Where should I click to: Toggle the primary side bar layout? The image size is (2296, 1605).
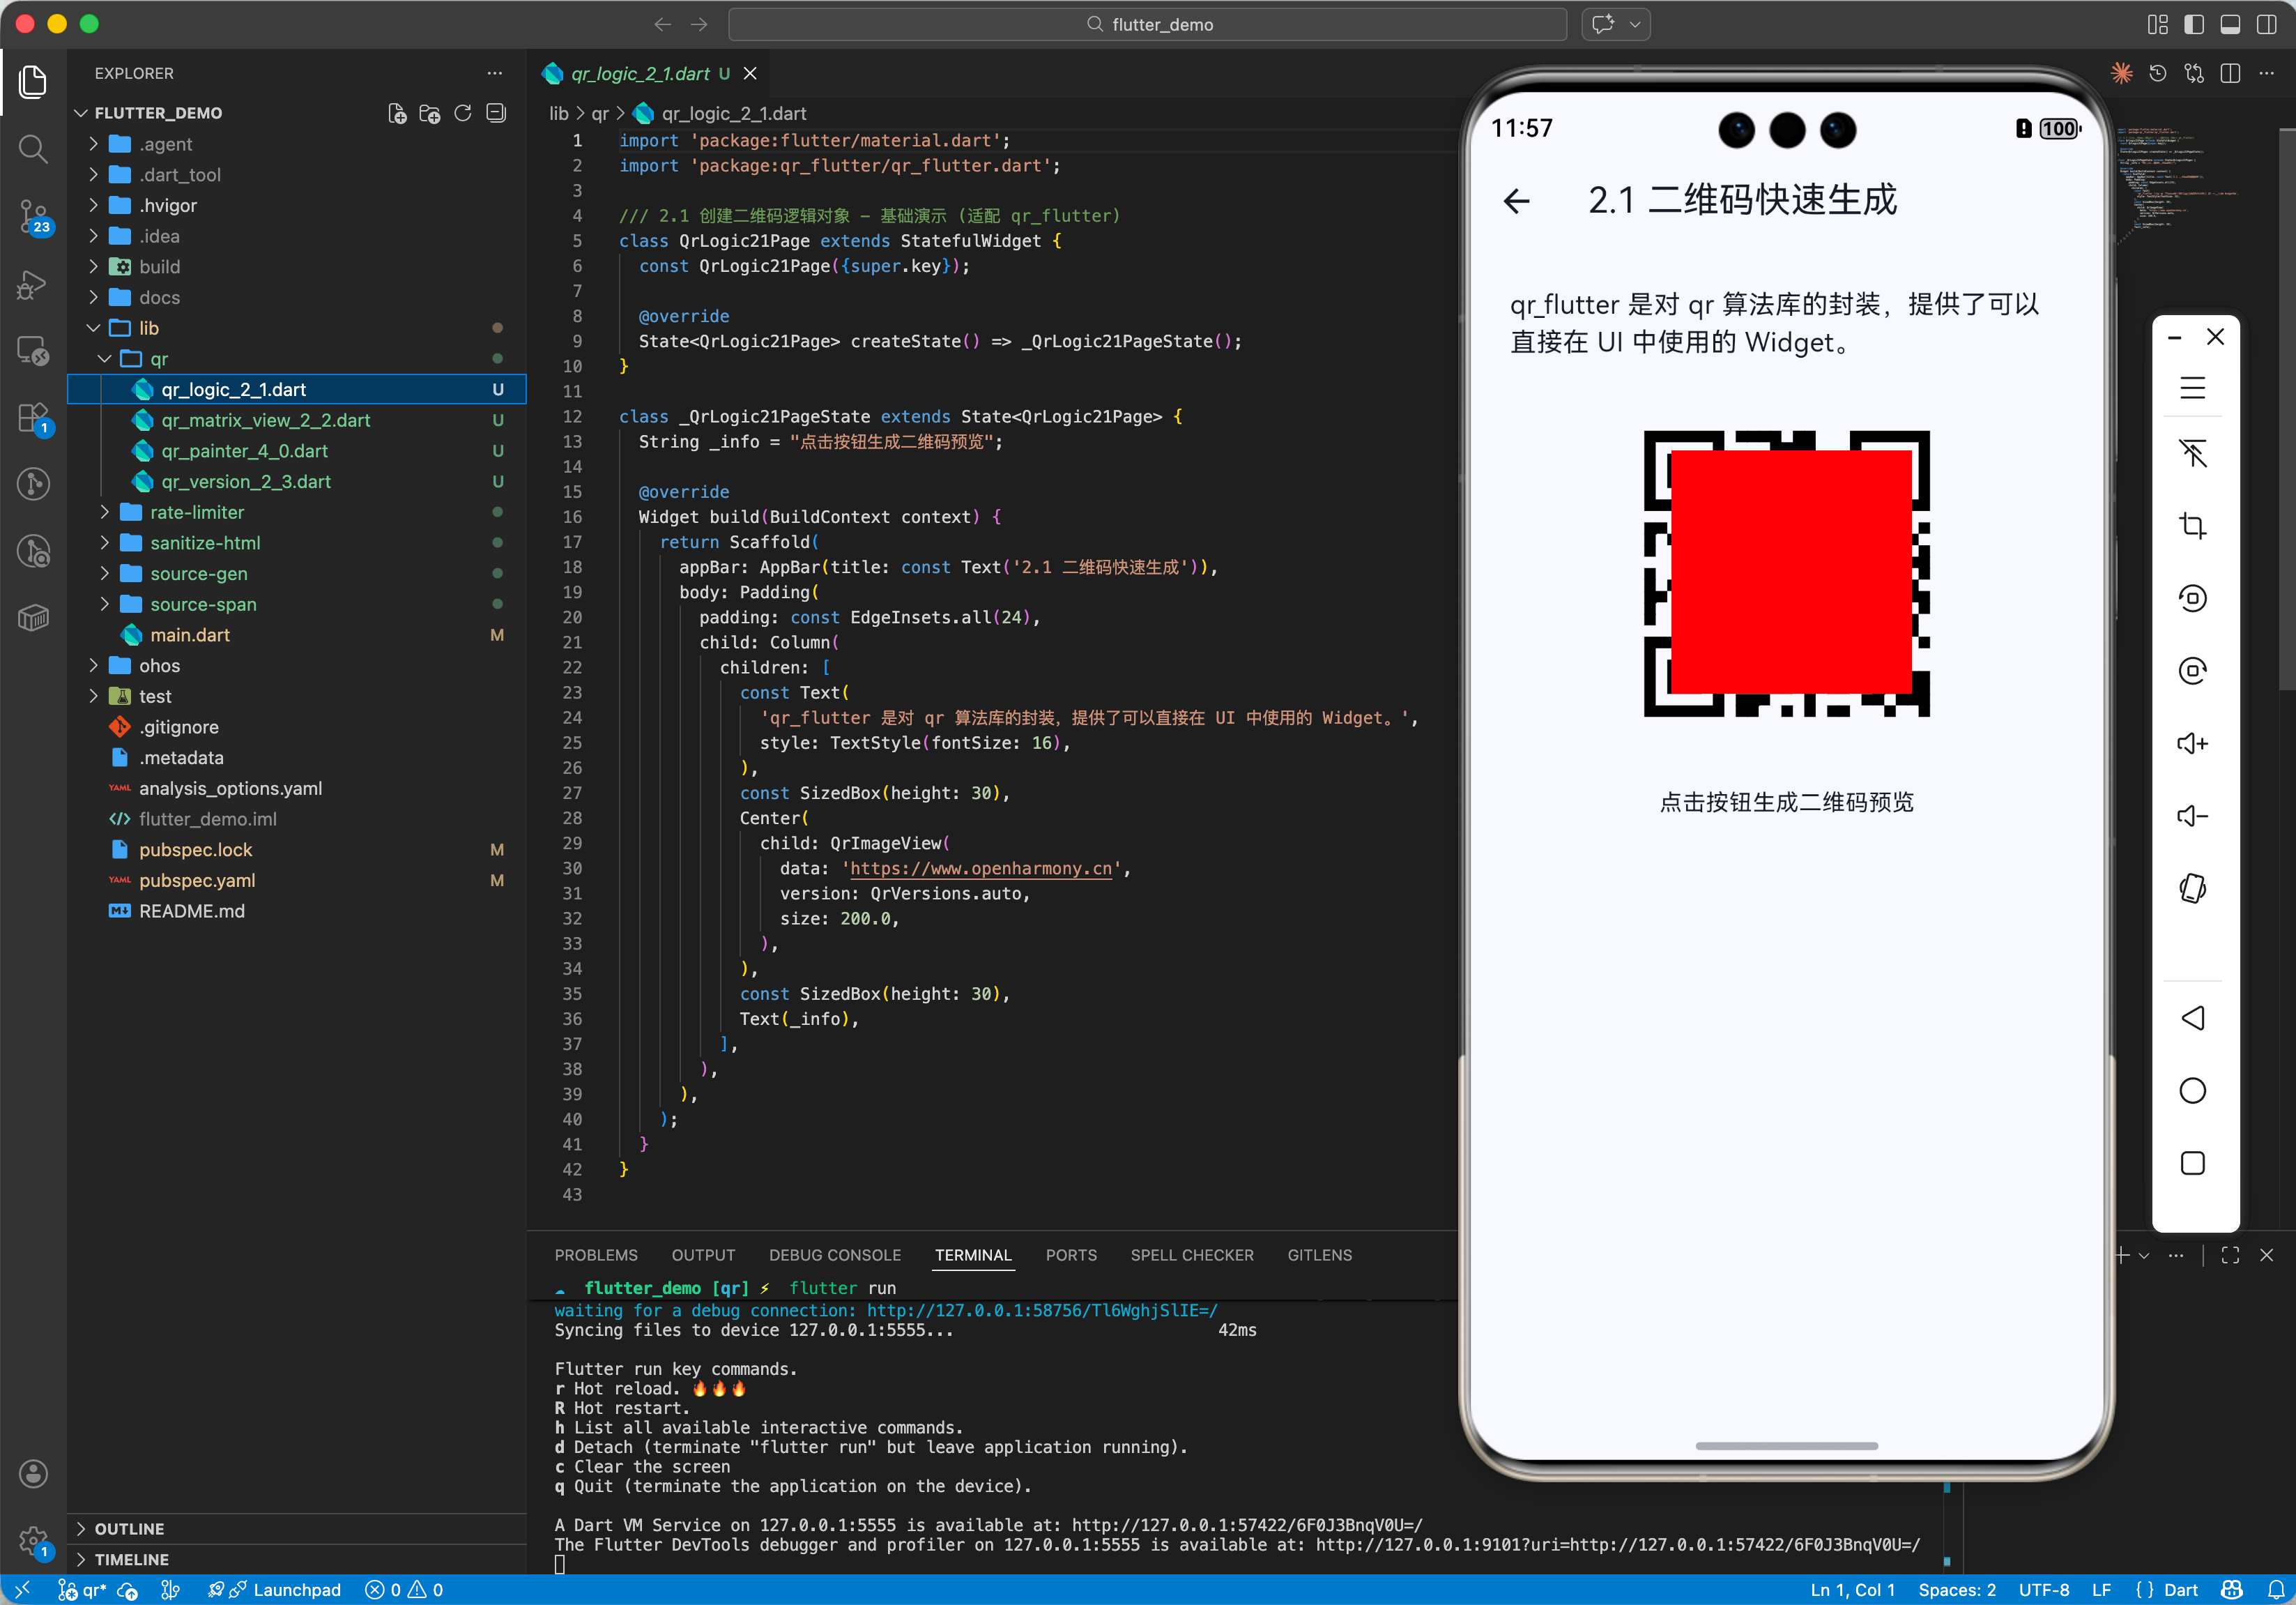coord(2193,24)
